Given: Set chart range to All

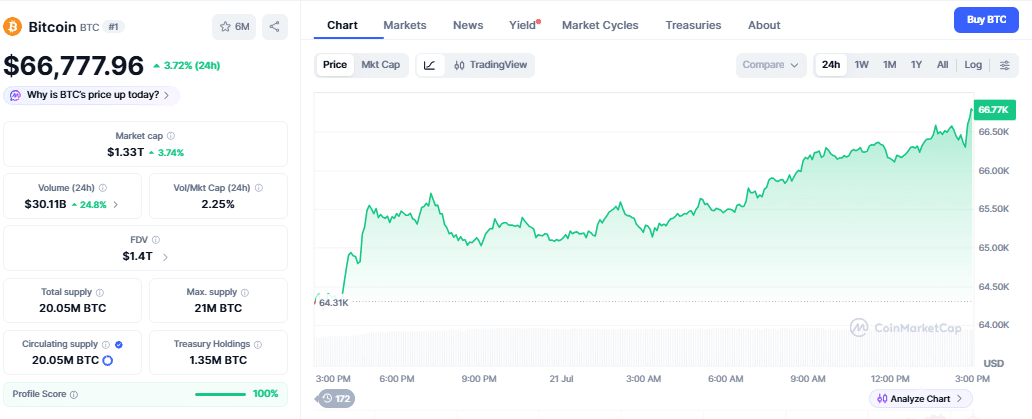Looking at the screenshot, I should (942, 65).
